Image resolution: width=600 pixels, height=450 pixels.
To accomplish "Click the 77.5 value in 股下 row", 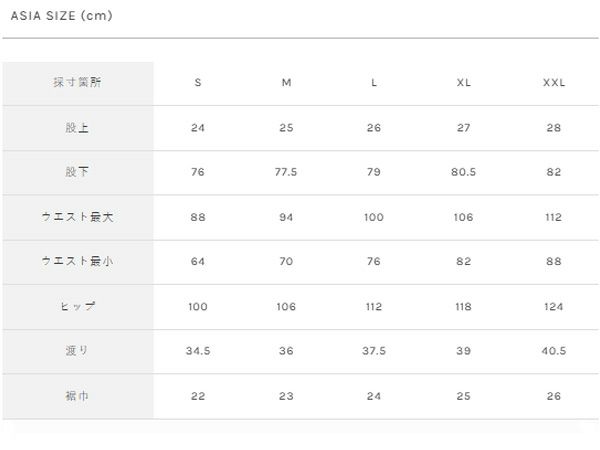I will pyautogui.click(x=286, y=172).
